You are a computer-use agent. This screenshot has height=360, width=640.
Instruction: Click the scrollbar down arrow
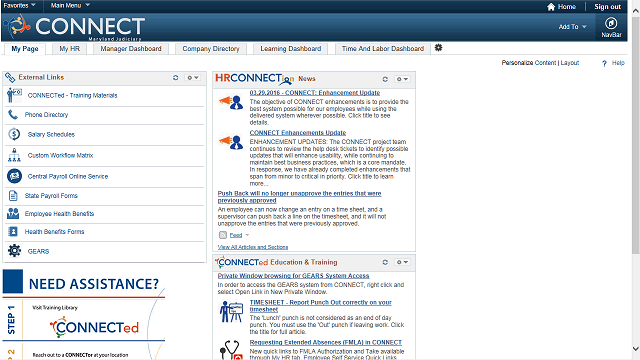[x=636, y=349]
